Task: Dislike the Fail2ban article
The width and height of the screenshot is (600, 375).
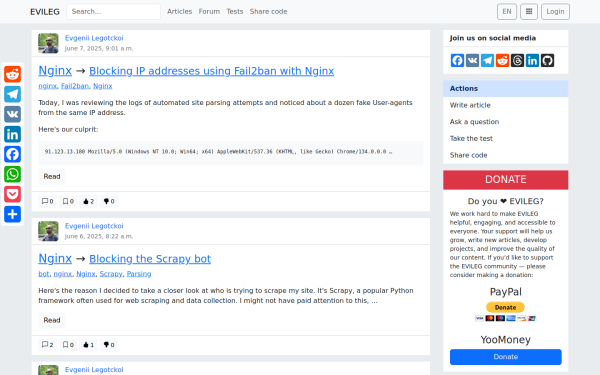Action: coord(109,201)
